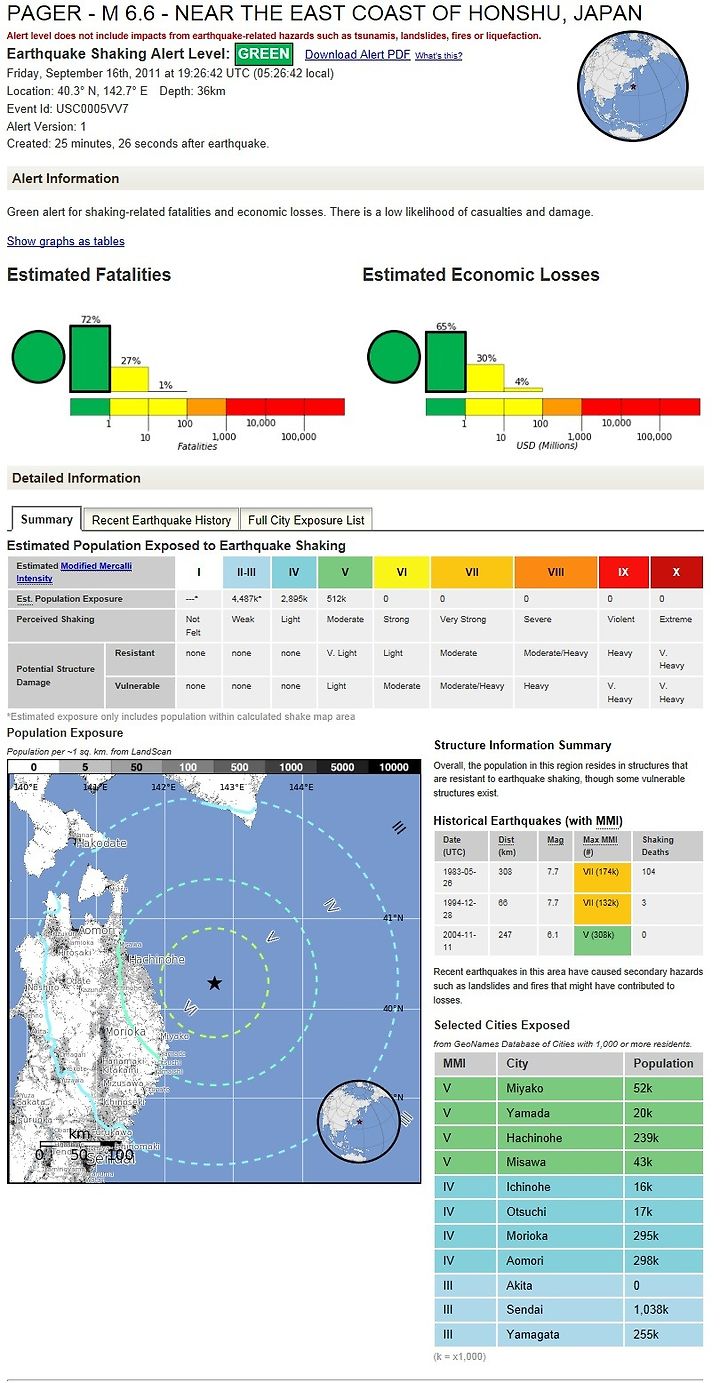Click the Event Id USC0005VV7 text

pyautogui.click(x=68, y=108)
